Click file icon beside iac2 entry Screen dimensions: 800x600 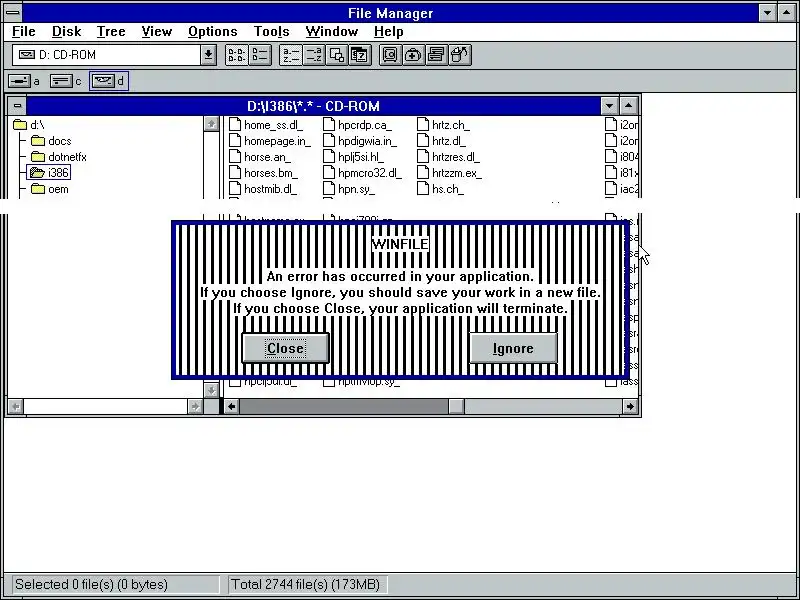click(611, 188)
